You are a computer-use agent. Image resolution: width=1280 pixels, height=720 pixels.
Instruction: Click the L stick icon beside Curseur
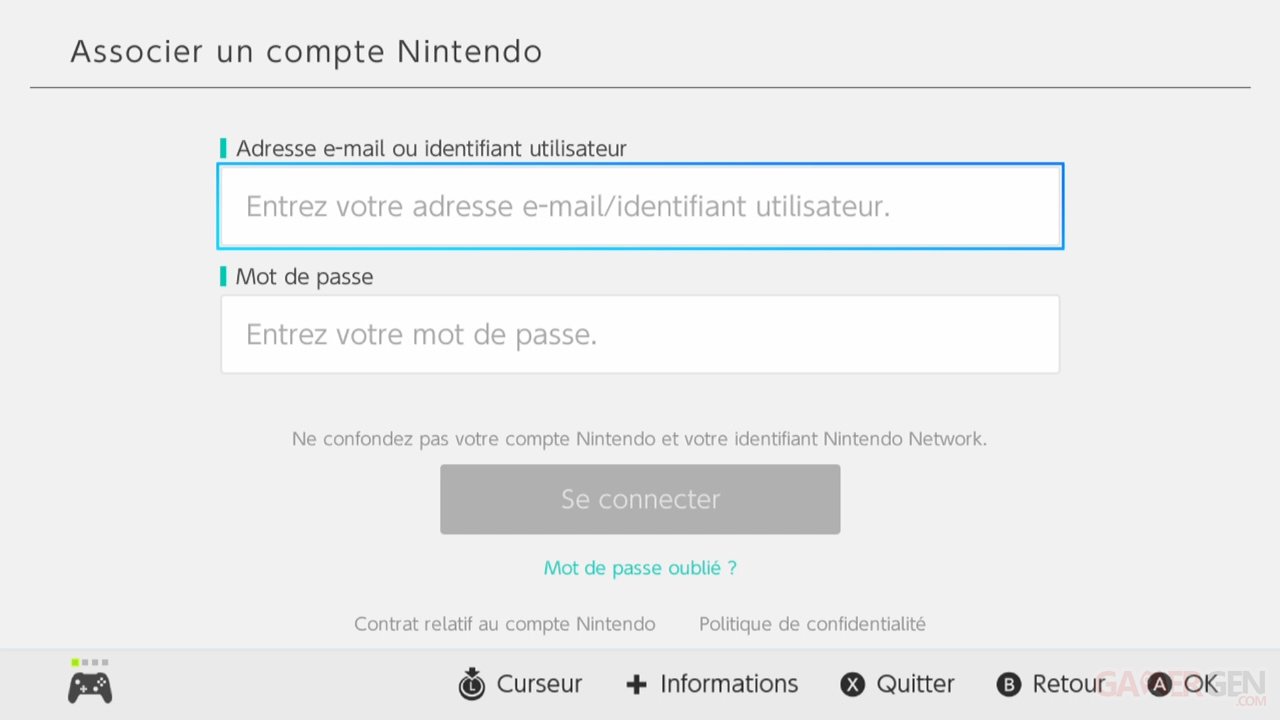471,684
